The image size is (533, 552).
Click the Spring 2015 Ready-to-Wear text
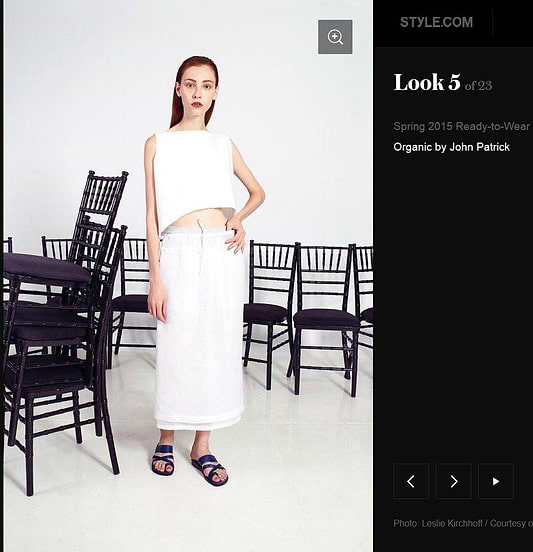pos(461,126)
